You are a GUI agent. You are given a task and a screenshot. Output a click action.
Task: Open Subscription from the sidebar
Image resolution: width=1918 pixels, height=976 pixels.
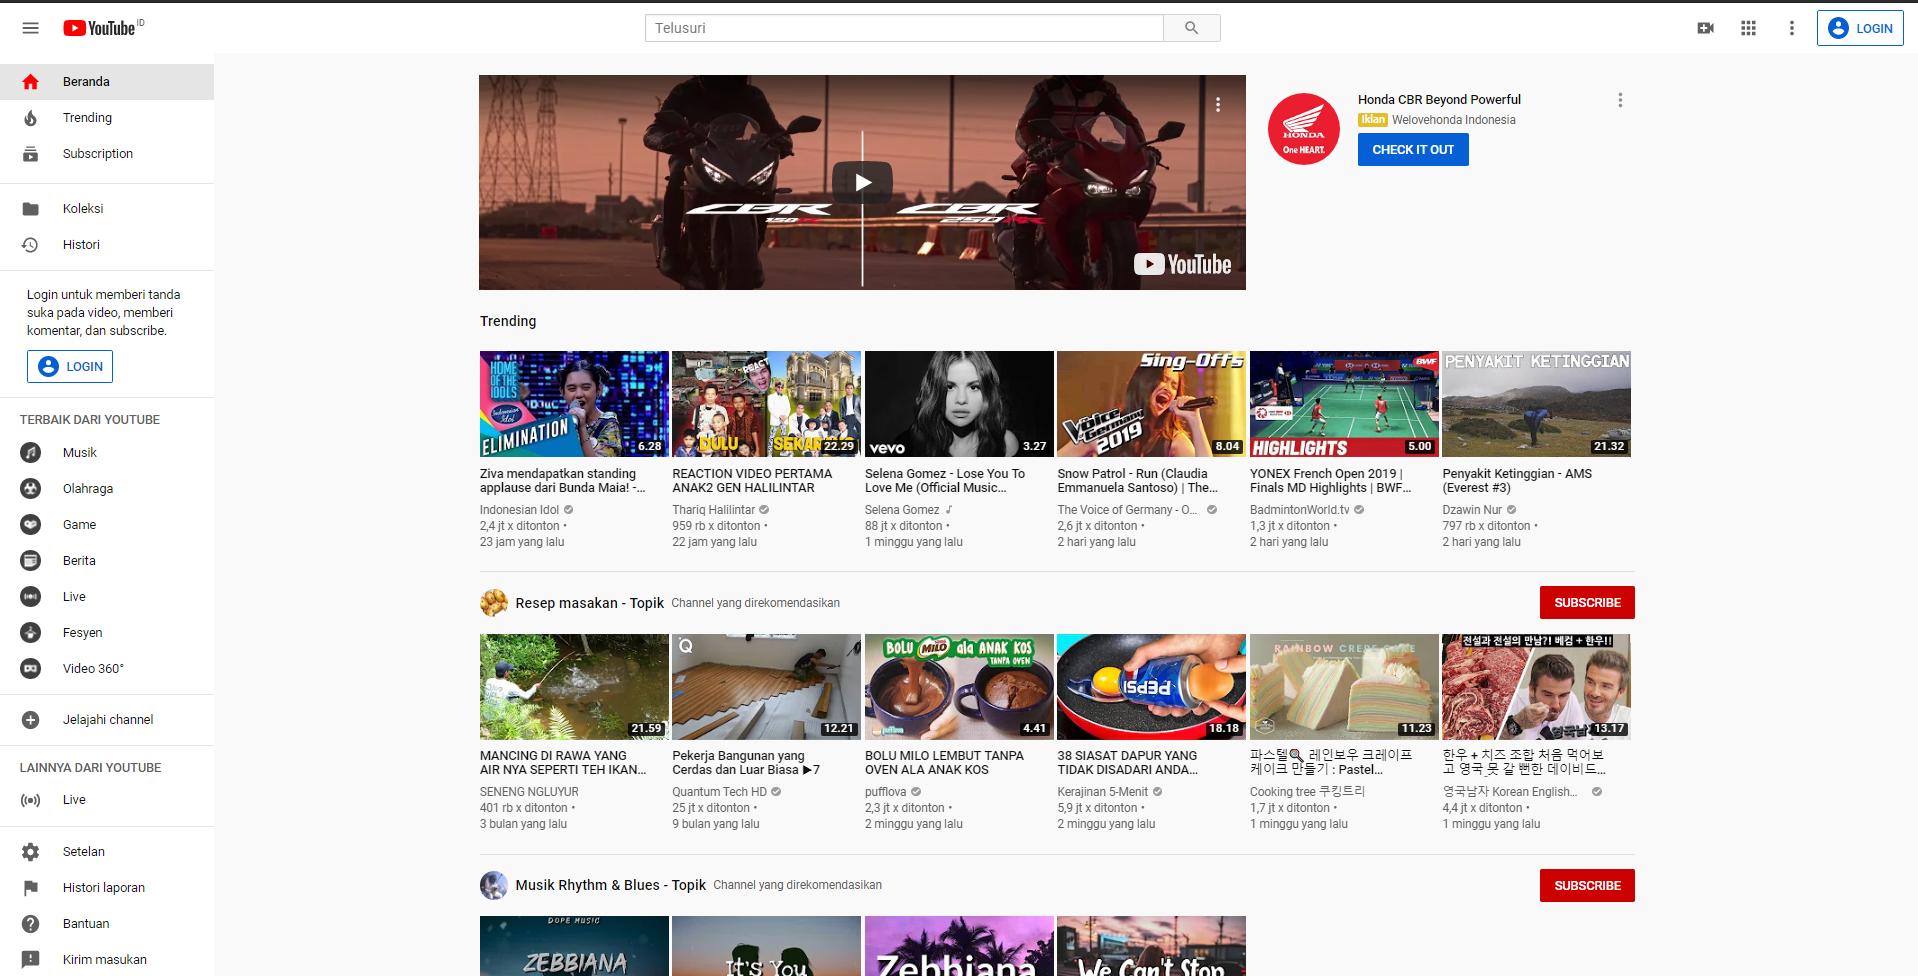107,154
